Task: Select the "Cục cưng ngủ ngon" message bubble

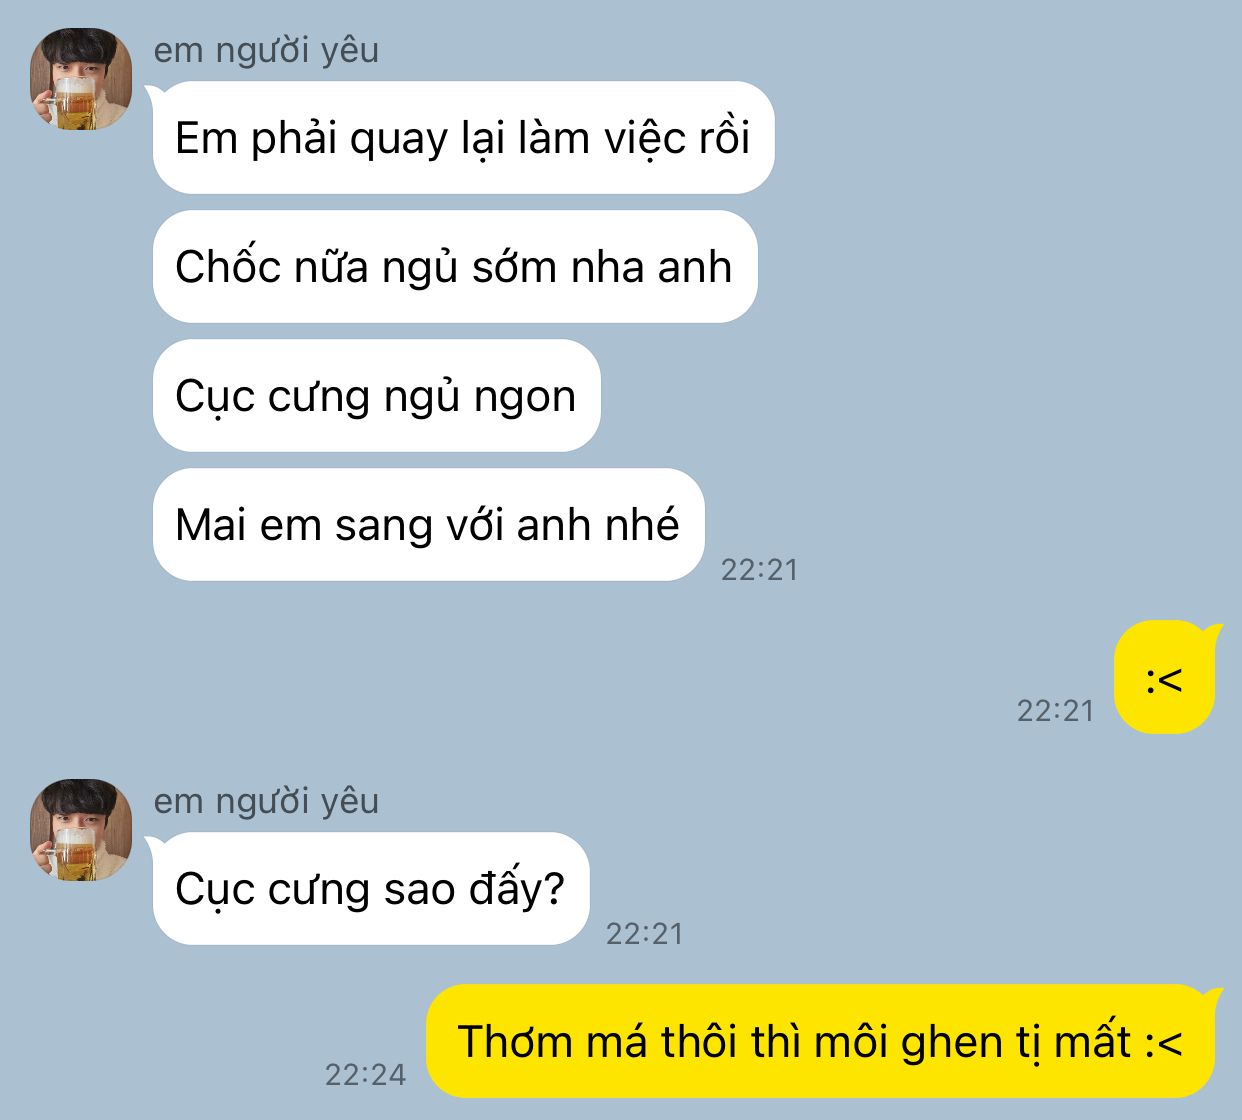Action: pos(376,395)
